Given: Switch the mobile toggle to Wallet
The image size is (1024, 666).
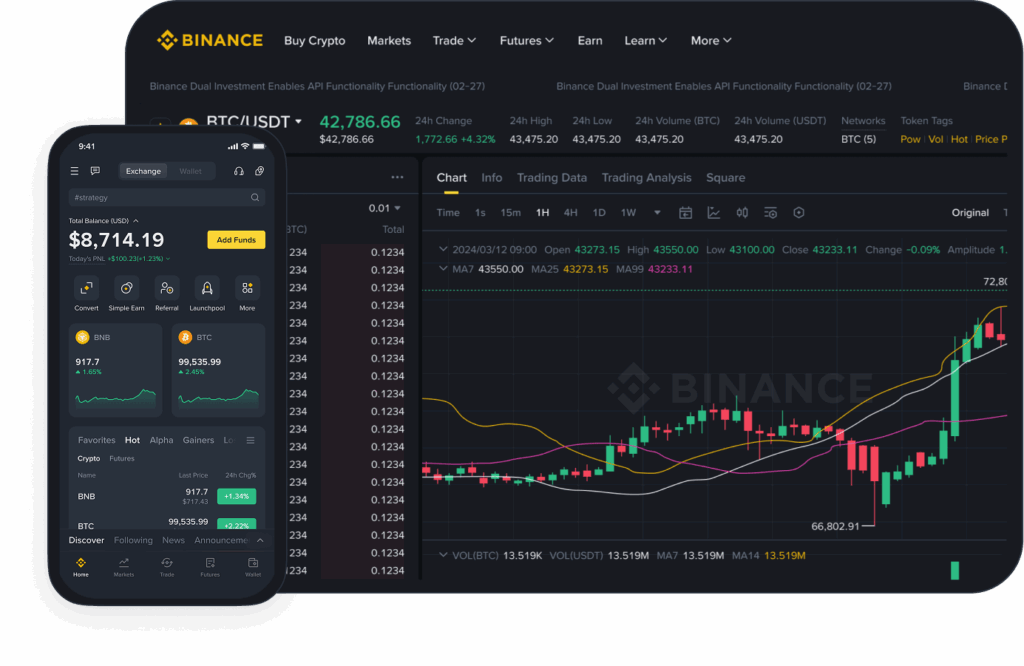Looking at the screenshot, I should click(x=190, y=171).
